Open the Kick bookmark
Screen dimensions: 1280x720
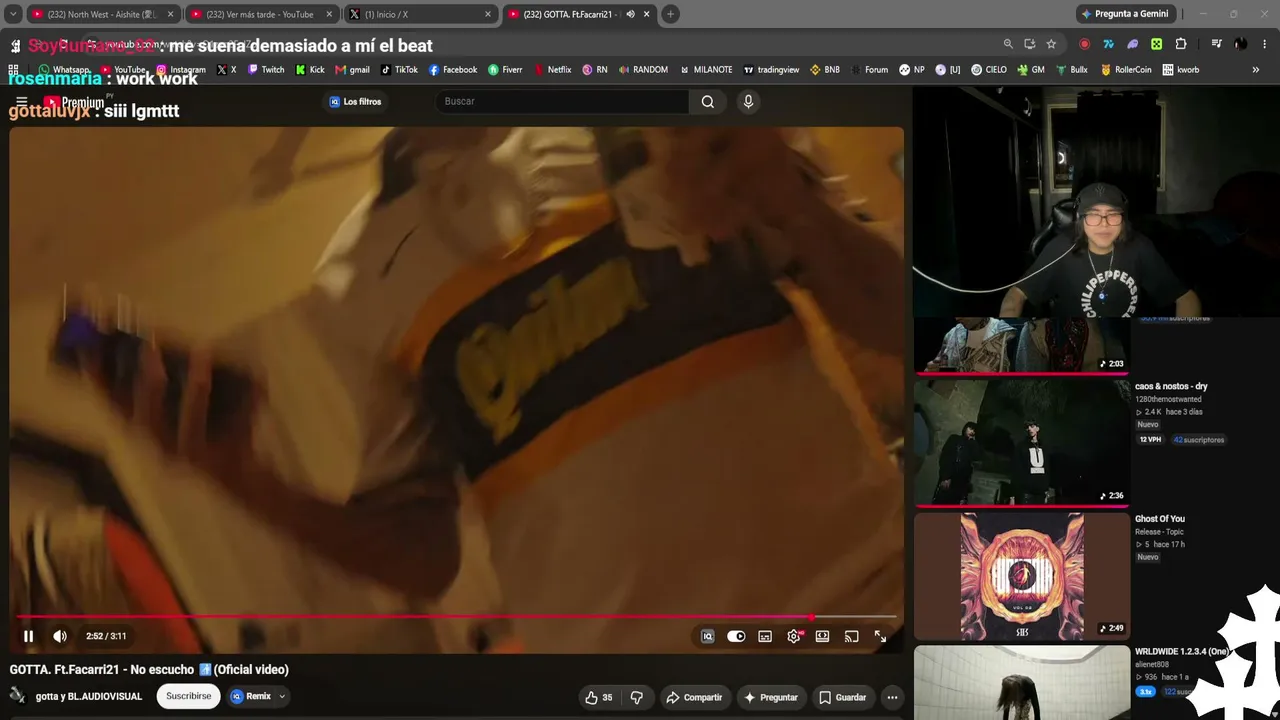[x=310, y=70]
